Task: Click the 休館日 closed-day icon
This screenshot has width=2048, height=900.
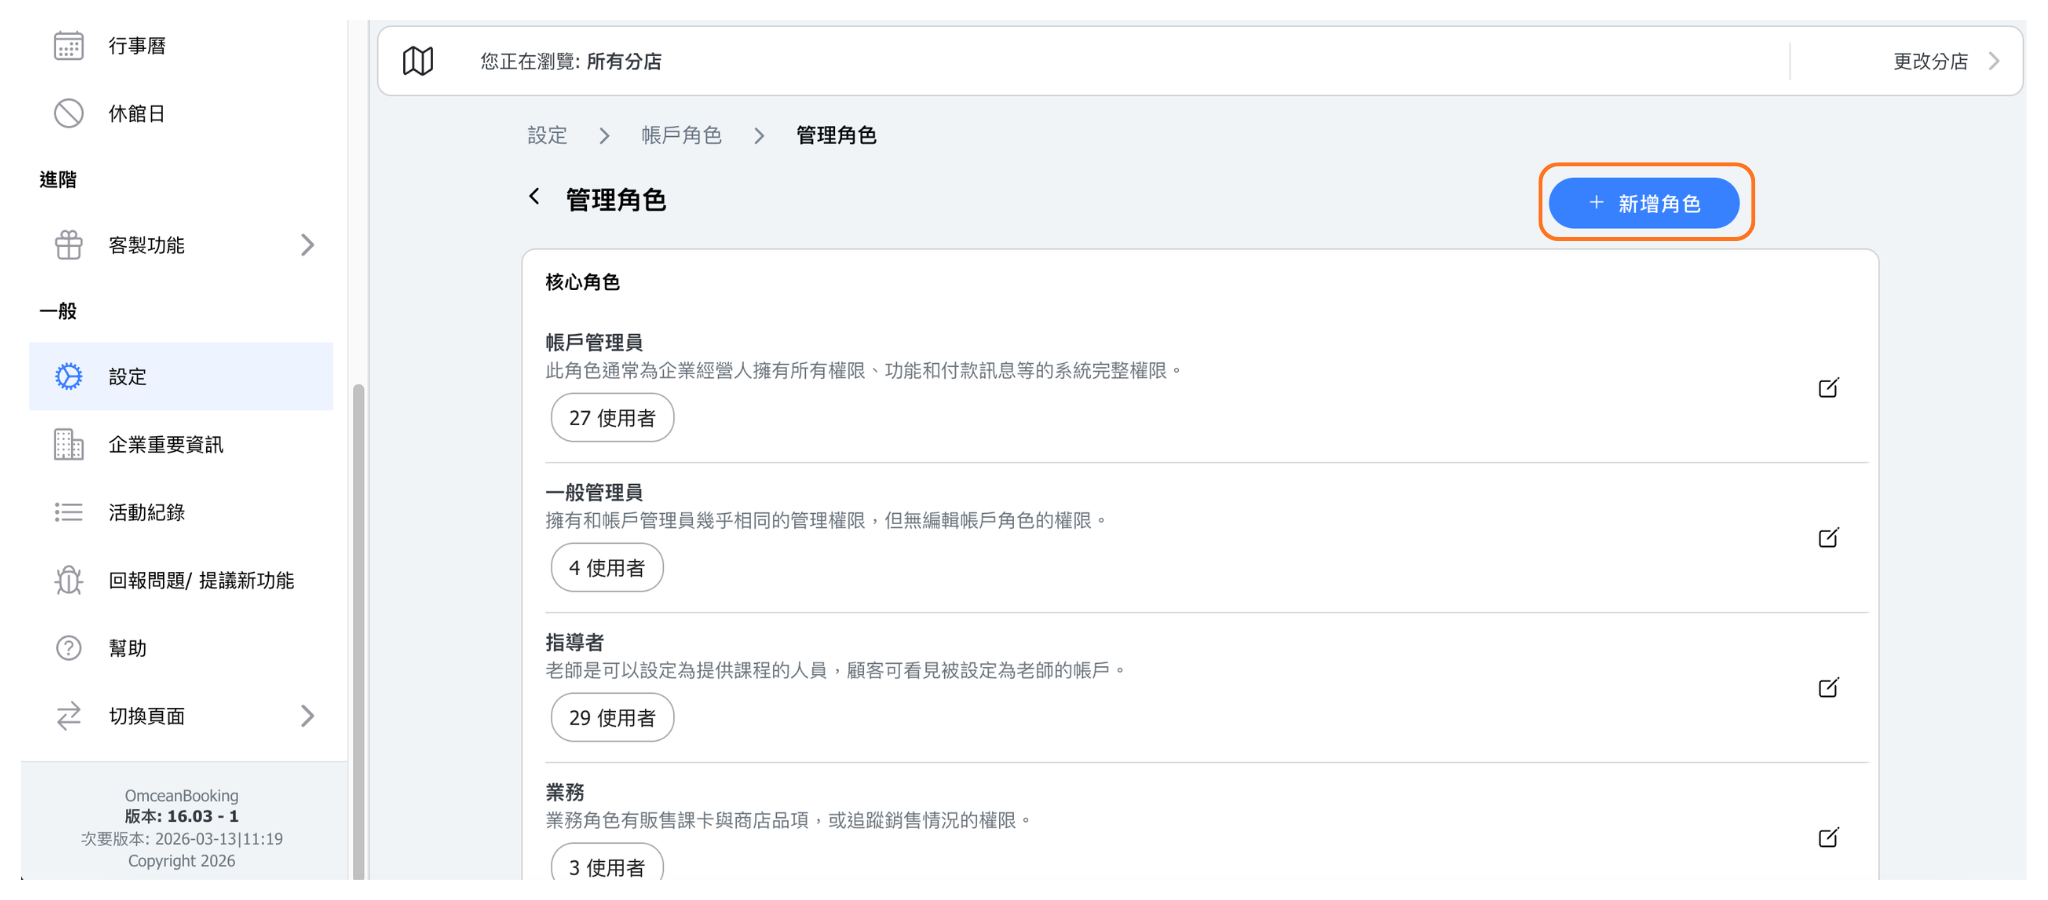Action: point(68,114)
